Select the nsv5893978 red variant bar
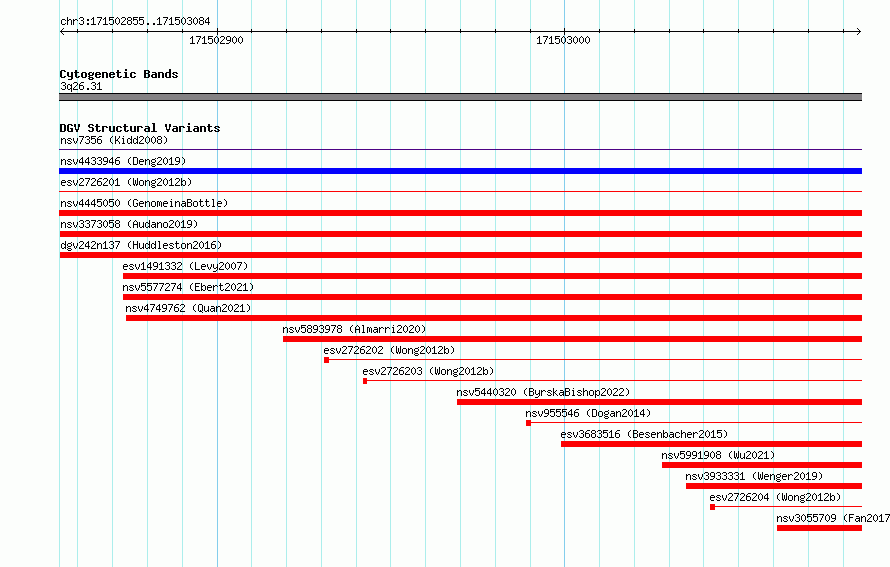Image resolution: width=890 pixels, height=567 pixels. click(572, 339)
